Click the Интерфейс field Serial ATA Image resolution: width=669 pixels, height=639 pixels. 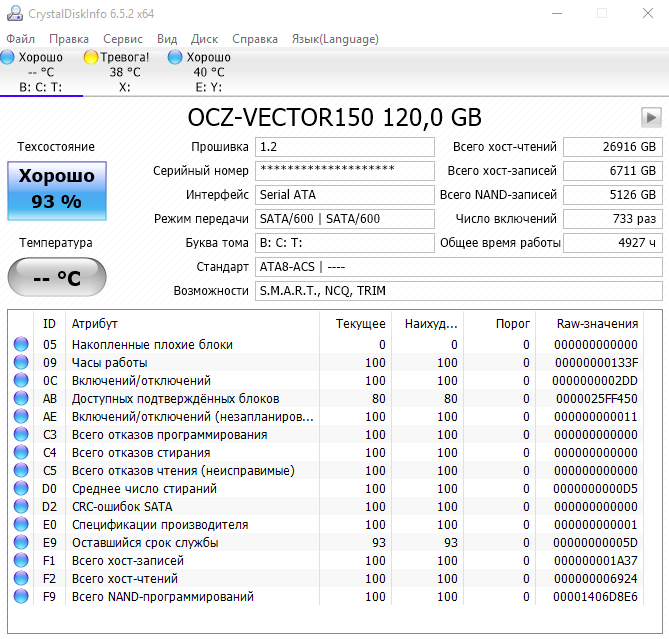[345, 195]
